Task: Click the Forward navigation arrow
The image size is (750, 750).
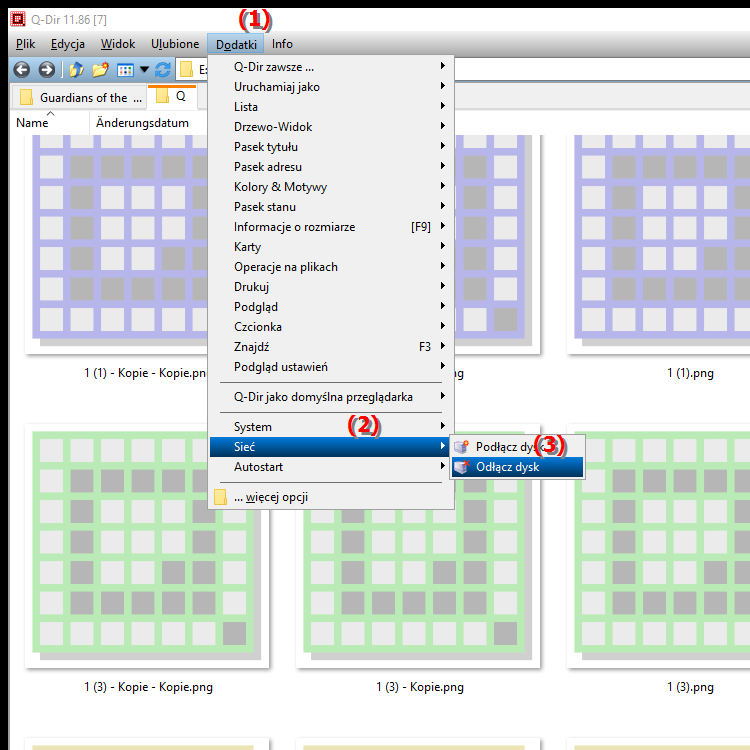Action: click(x=46, y=70)
